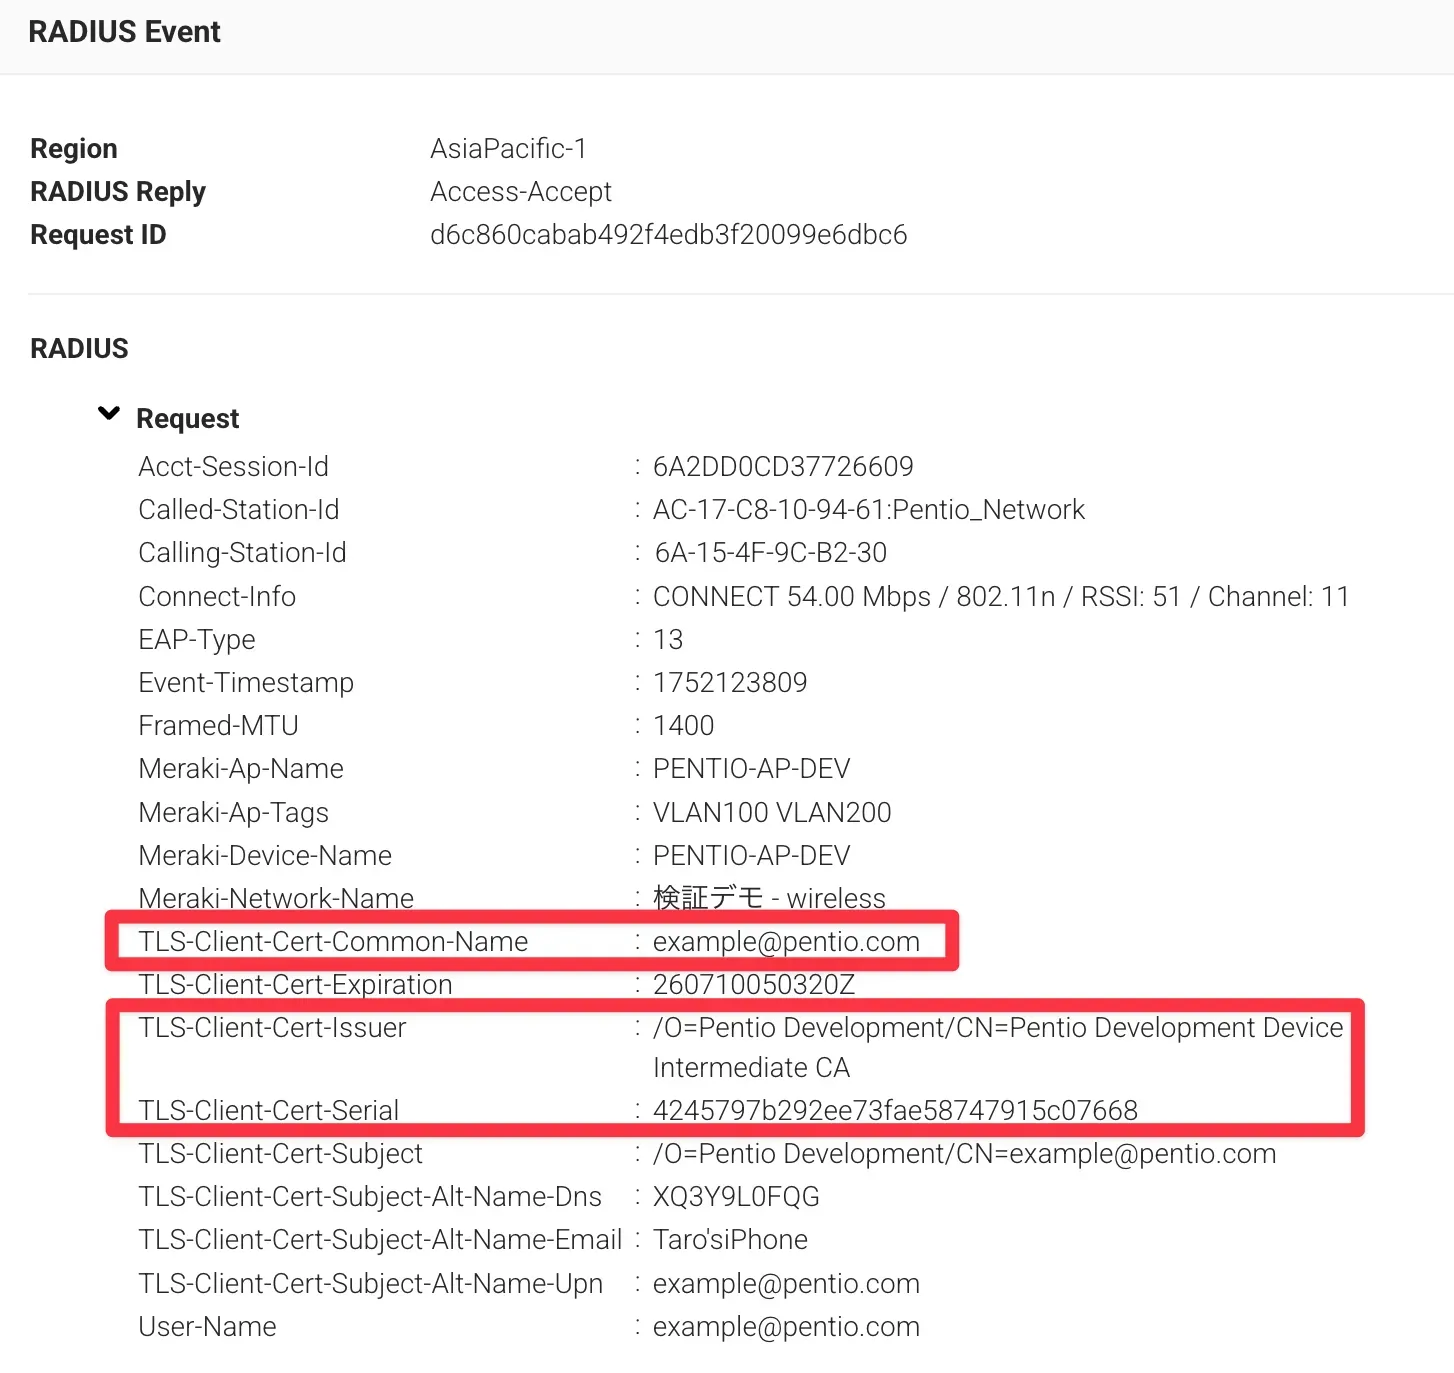The image size is (1454, 1373).
Task: Select the TLS-Client-Cert-Expiration value
Action: [x=753, y=985]
